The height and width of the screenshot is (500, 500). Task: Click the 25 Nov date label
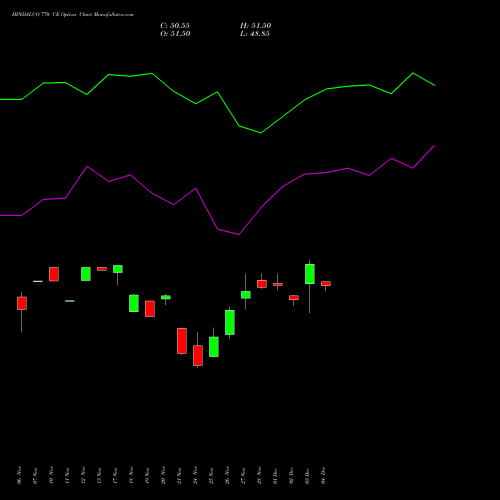(x=211, y=475)
